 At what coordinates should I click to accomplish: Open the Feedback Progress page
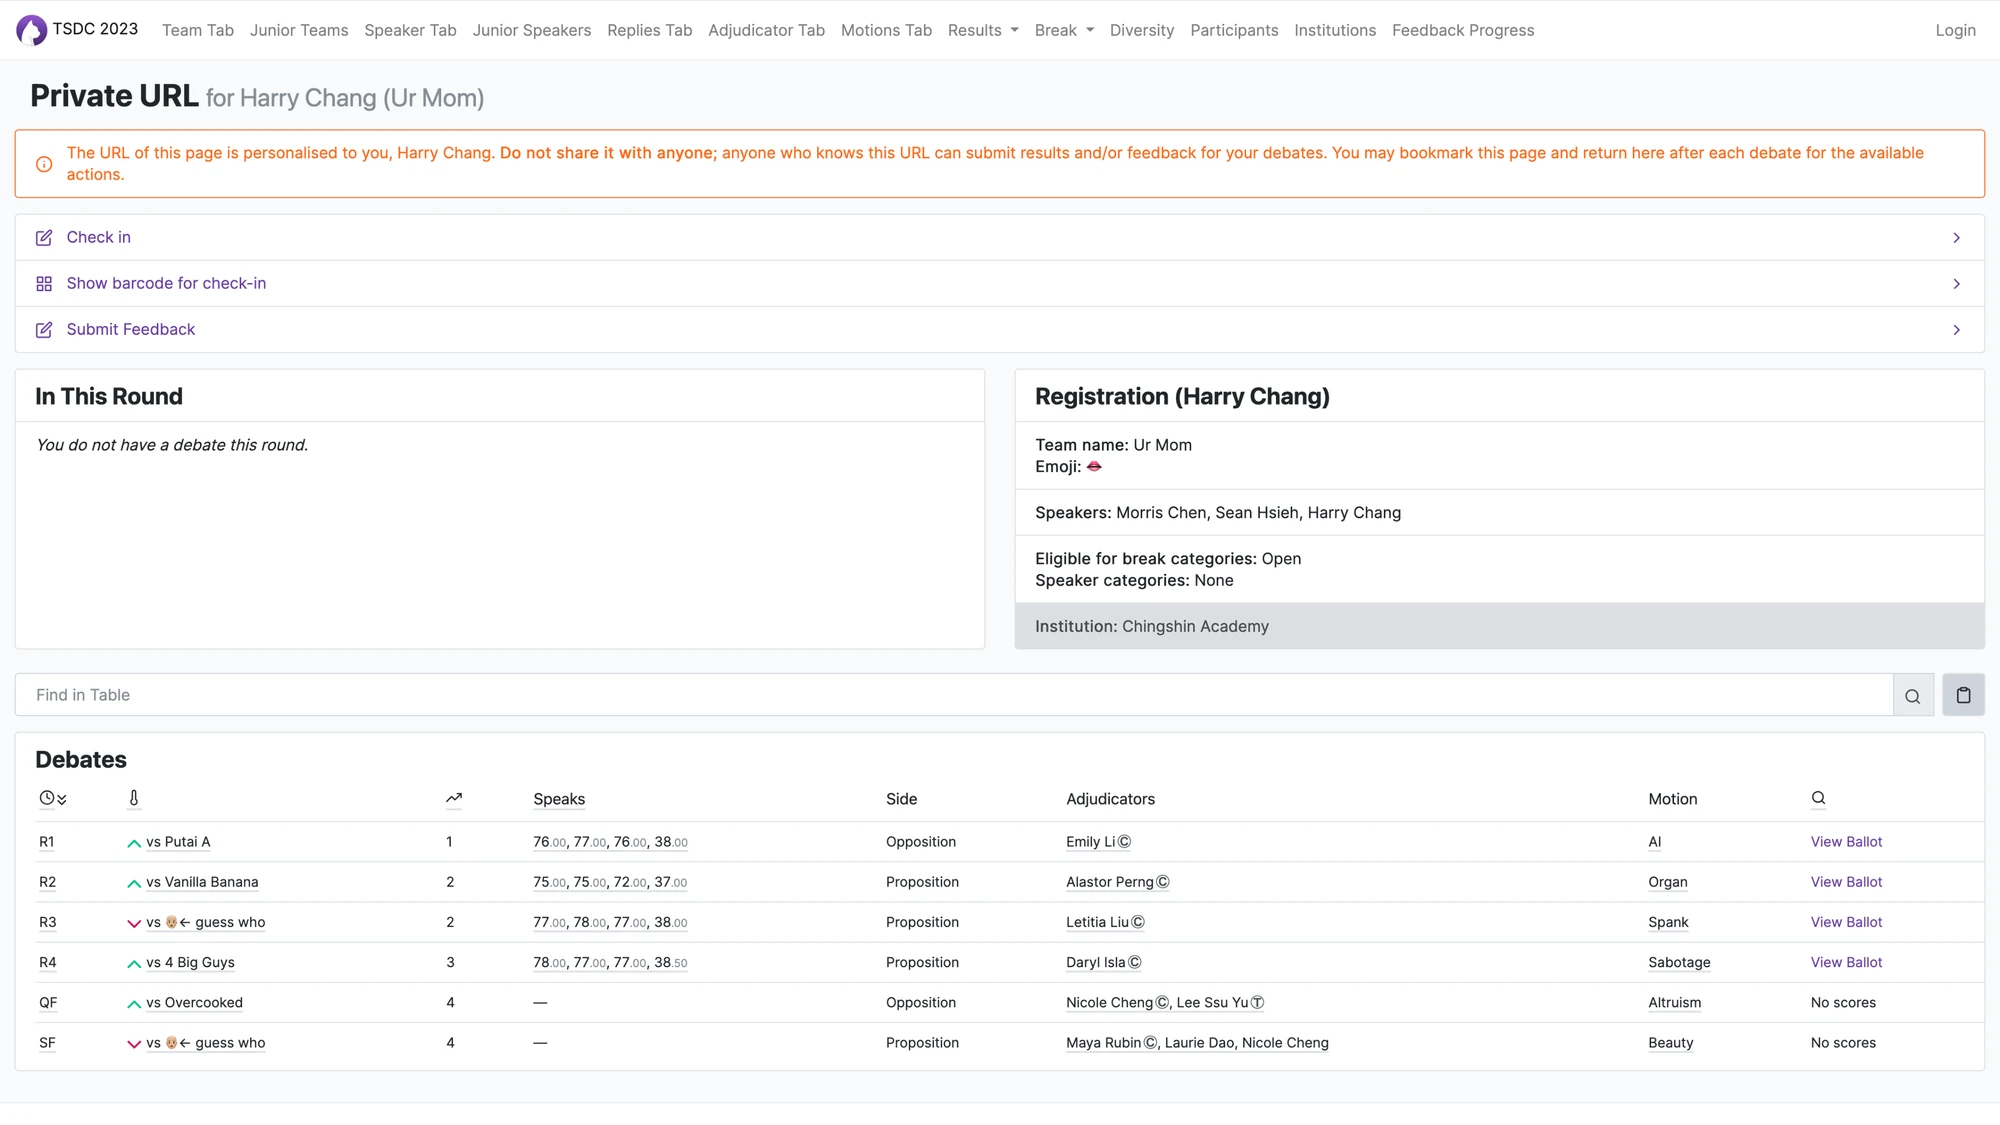(1462, 30)
